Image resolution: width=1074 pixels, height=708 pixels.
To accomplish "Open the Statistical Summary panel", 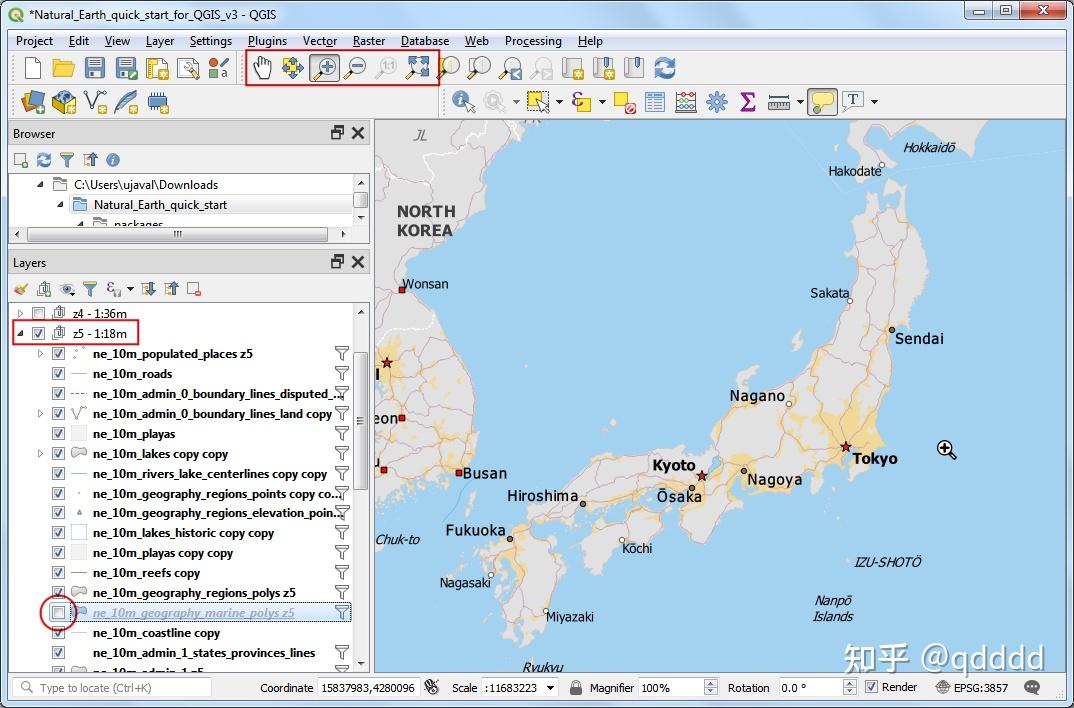I will [x=747, y=101].
